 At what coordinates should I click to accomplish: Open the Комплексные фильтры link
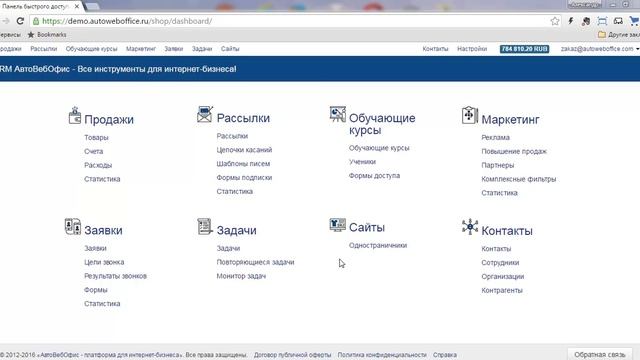519,179
